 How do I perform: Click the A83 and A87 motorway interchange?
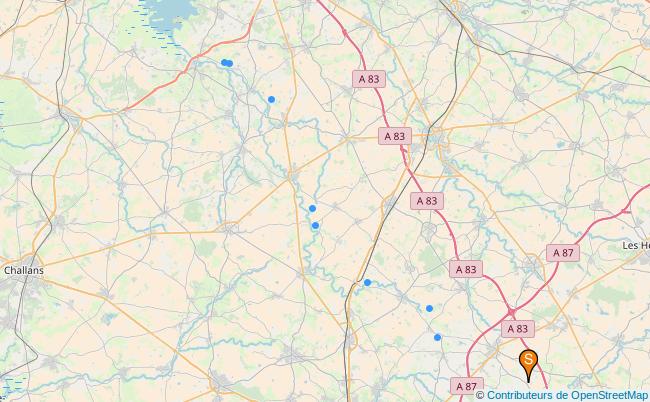[x=512, y=311]
